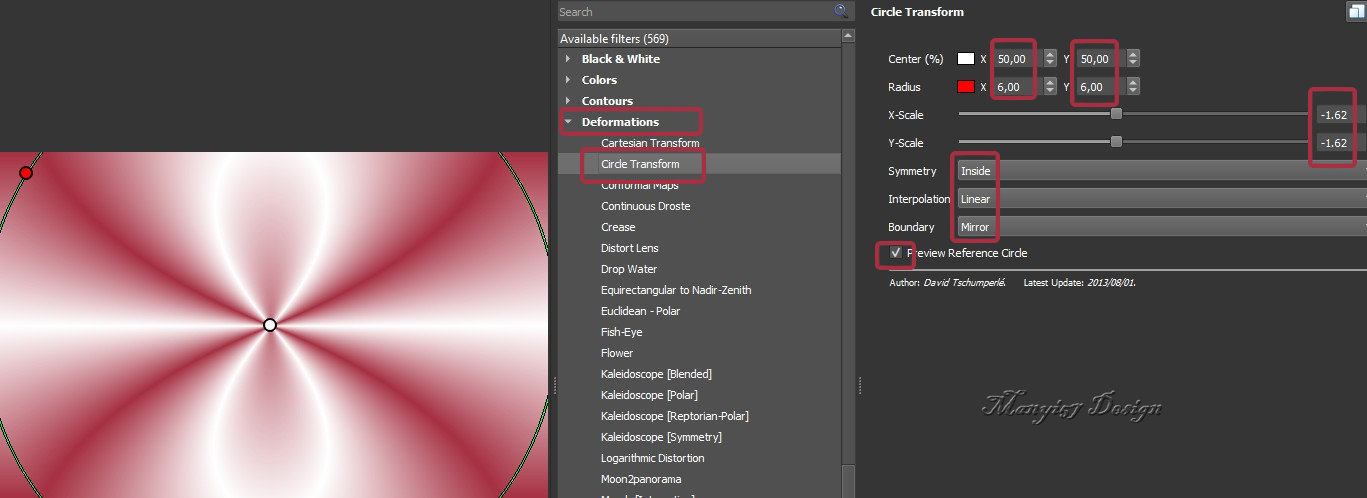Image resolution: width=1367 pixels, height=498 pixels.
Task: Open the Symmetry dropdown set to Inside
Action: (1161, 171)
